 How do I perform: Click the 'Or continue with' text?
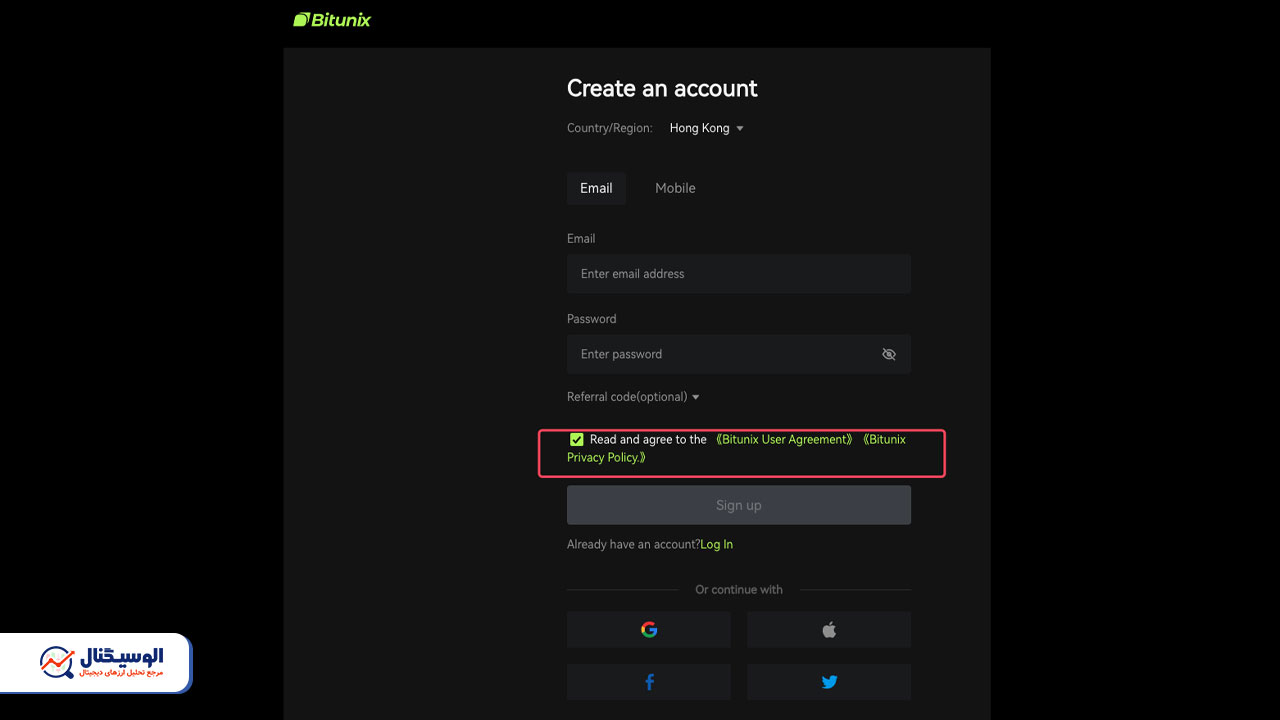click(739, 589)
